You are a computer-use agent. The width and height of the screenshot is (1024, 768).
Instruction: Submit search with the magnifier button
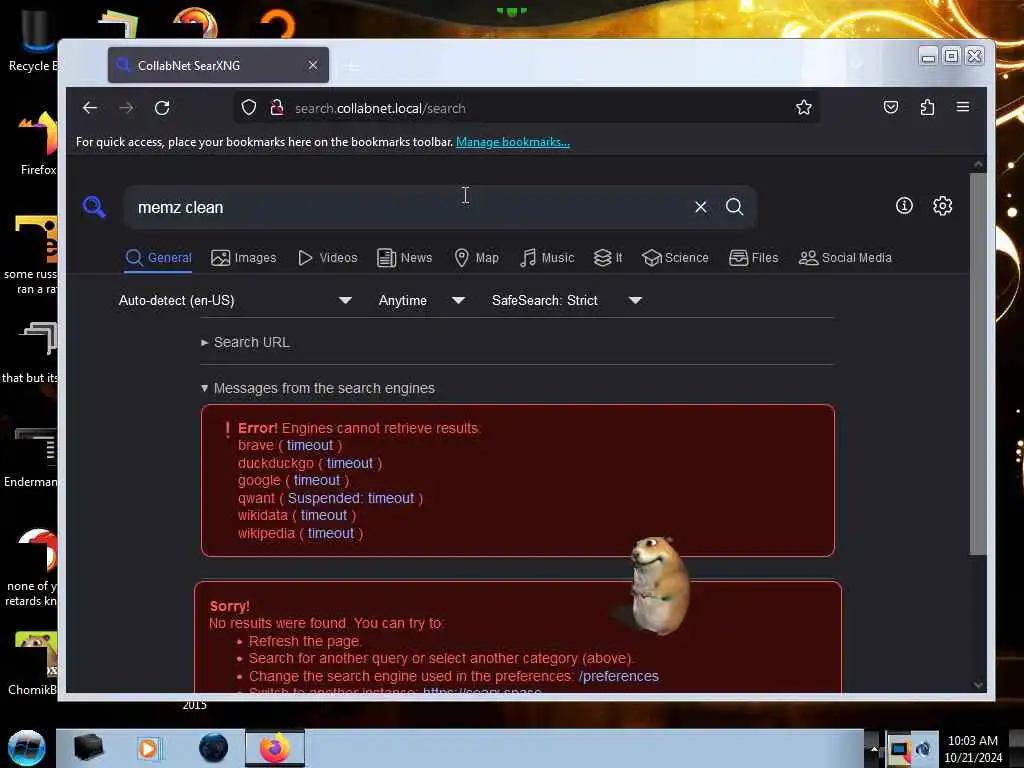[x=735, y=207]
